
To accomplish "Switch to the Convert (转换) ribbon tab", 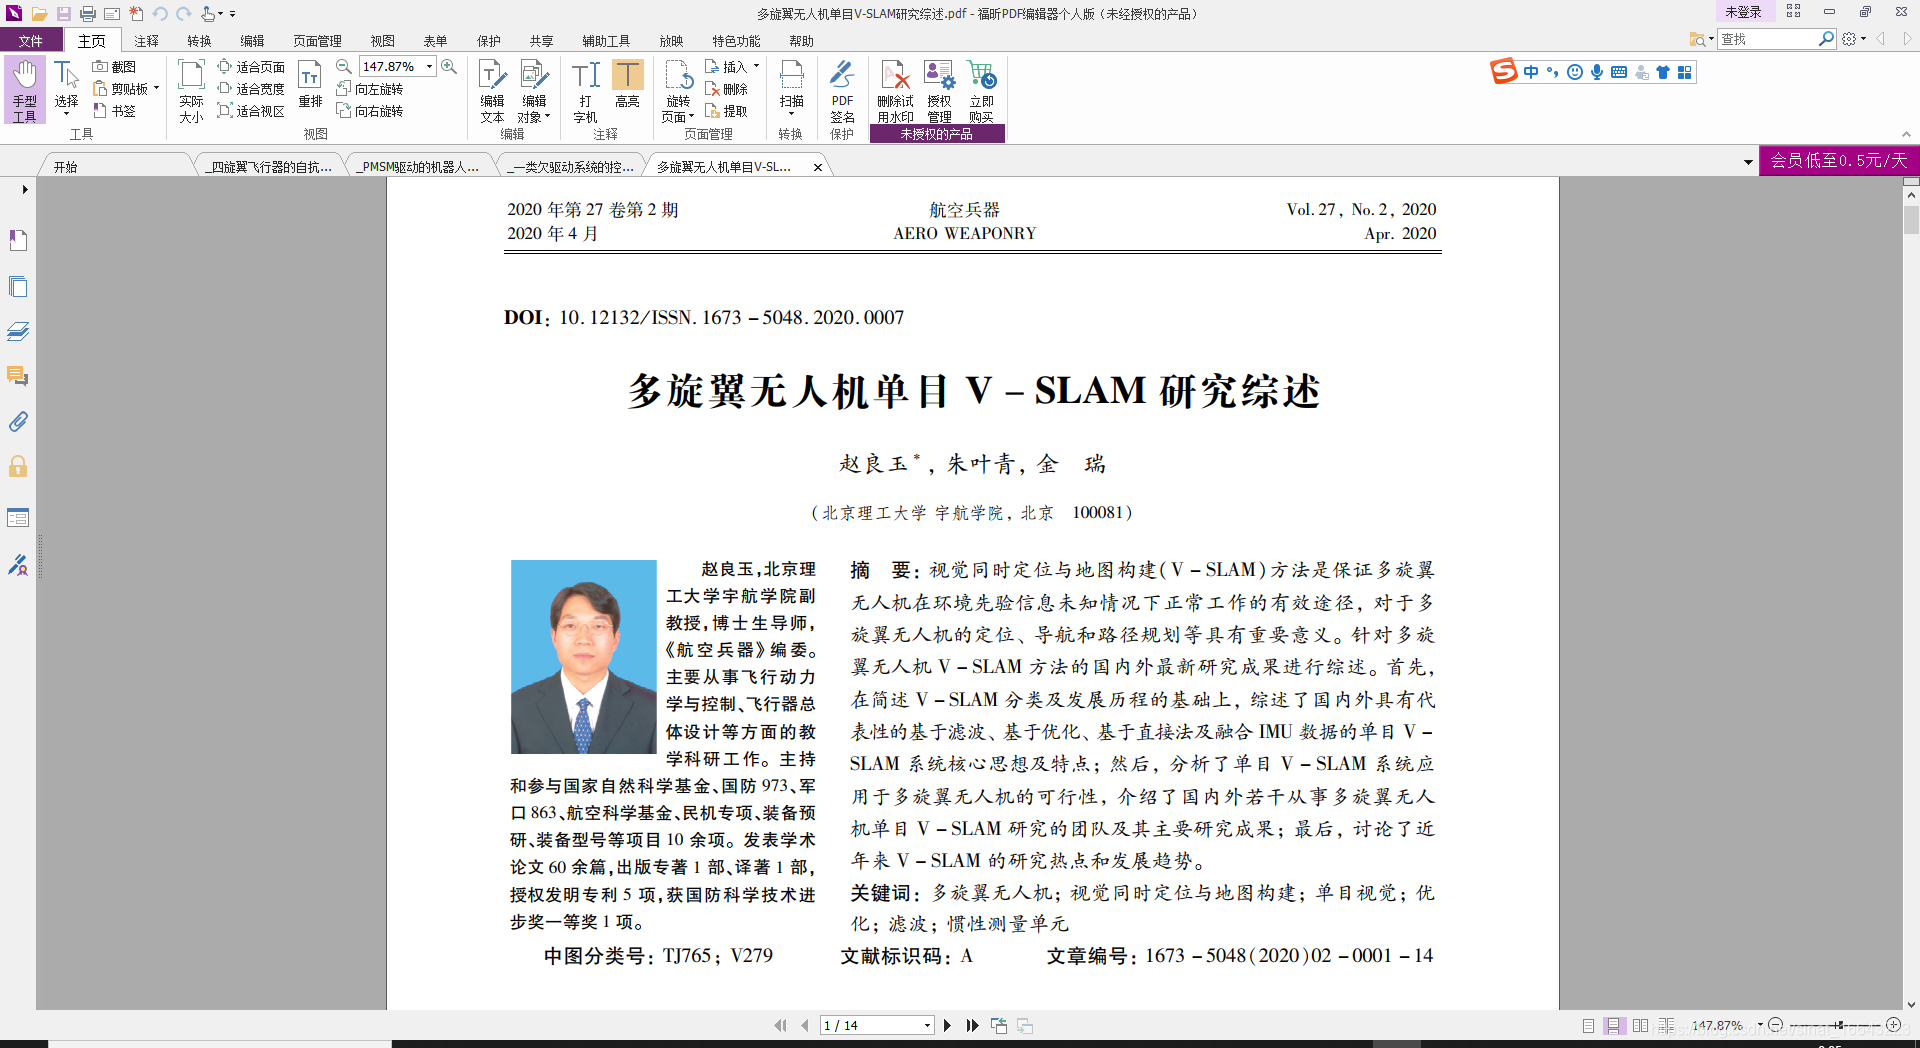I will 199,41.
